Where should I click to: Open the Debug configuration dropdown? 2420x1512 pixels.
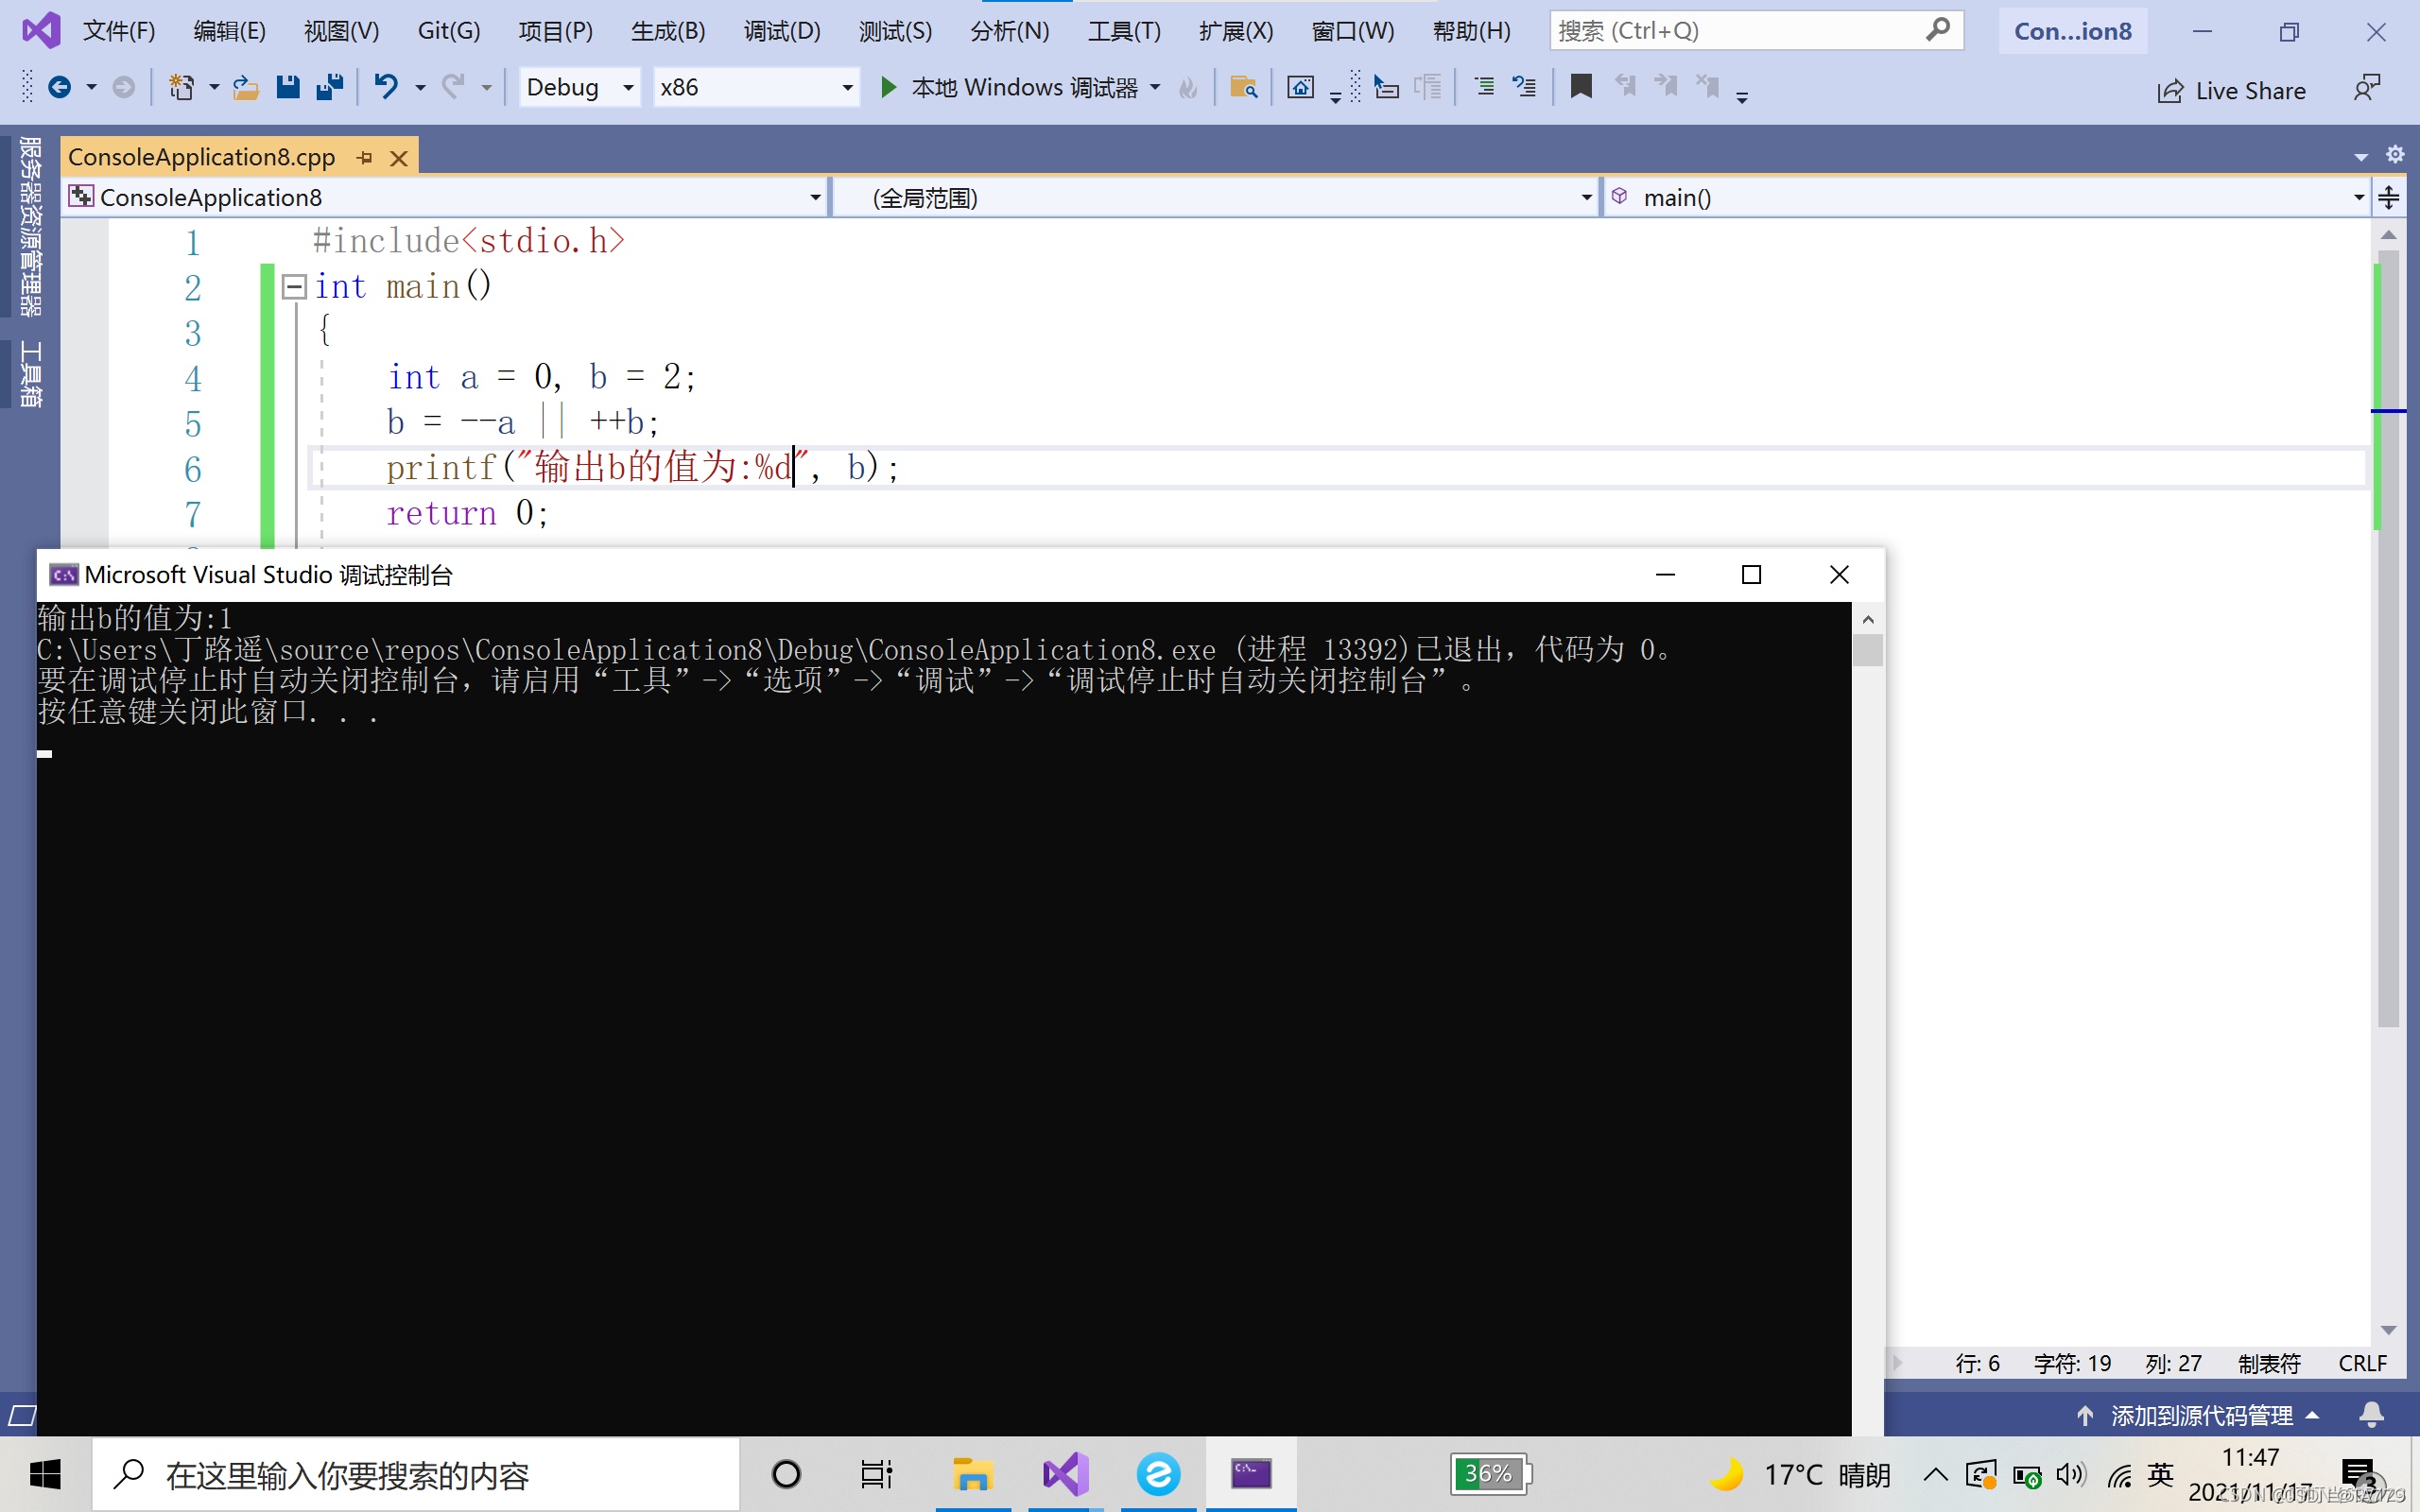tap(628, 88)
